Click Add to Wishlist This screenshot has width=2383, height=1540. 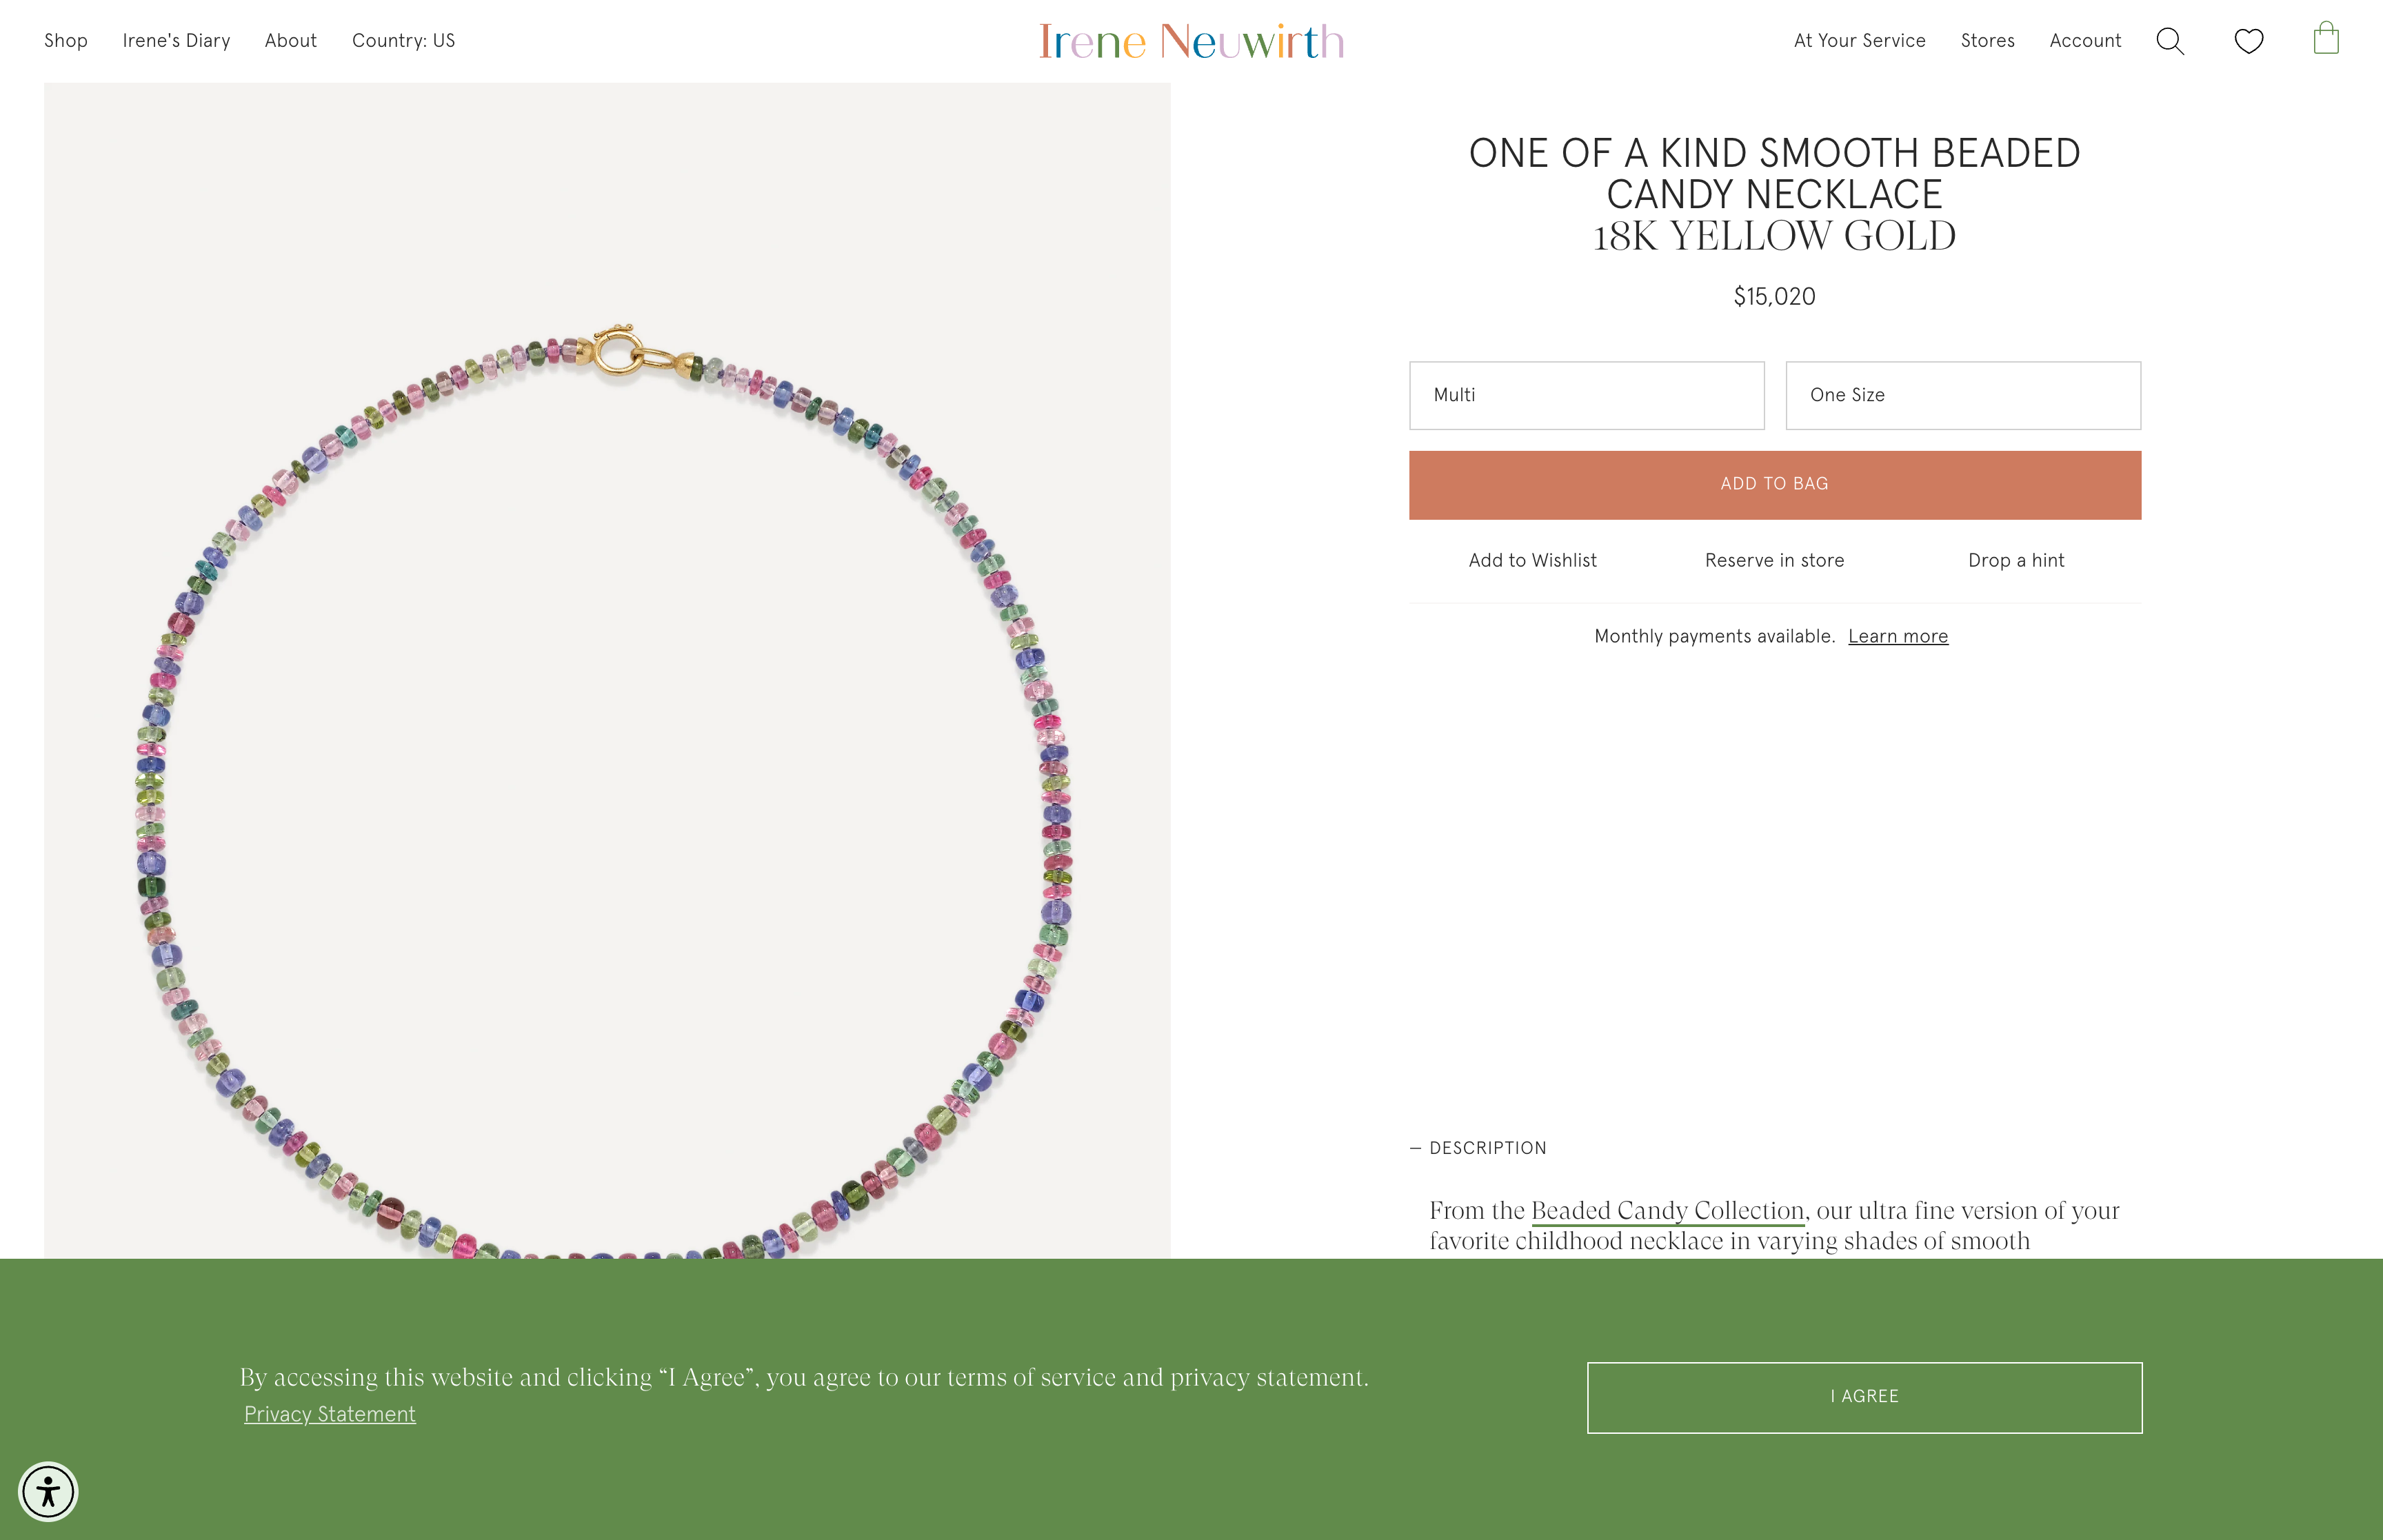coord(1532,560)
